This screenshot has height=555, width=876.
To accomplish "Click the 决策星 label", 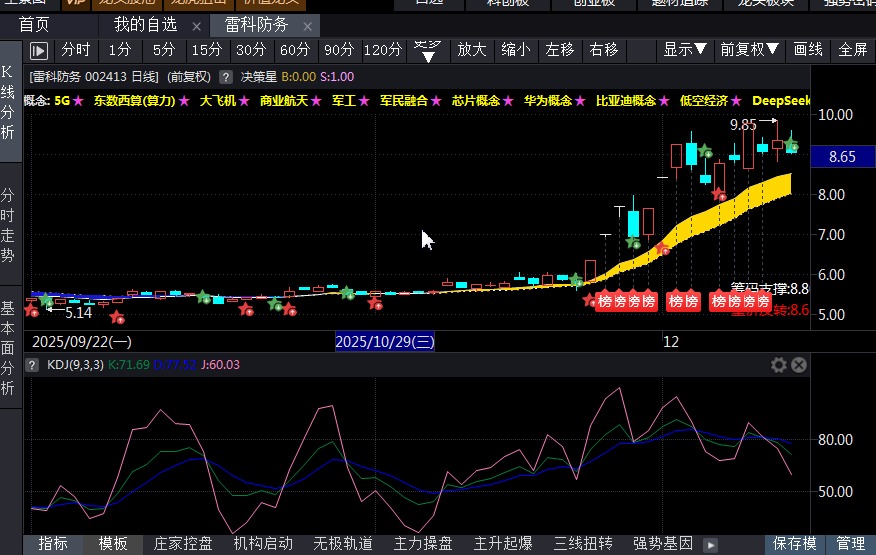I will [x=259, y=77].
